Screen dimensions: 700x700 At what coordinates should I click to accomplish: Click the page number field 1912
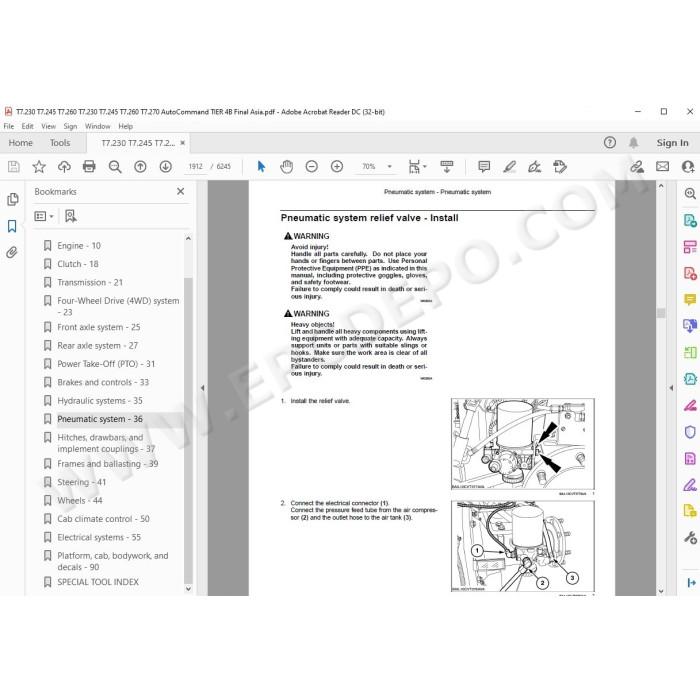coord(196,167)
